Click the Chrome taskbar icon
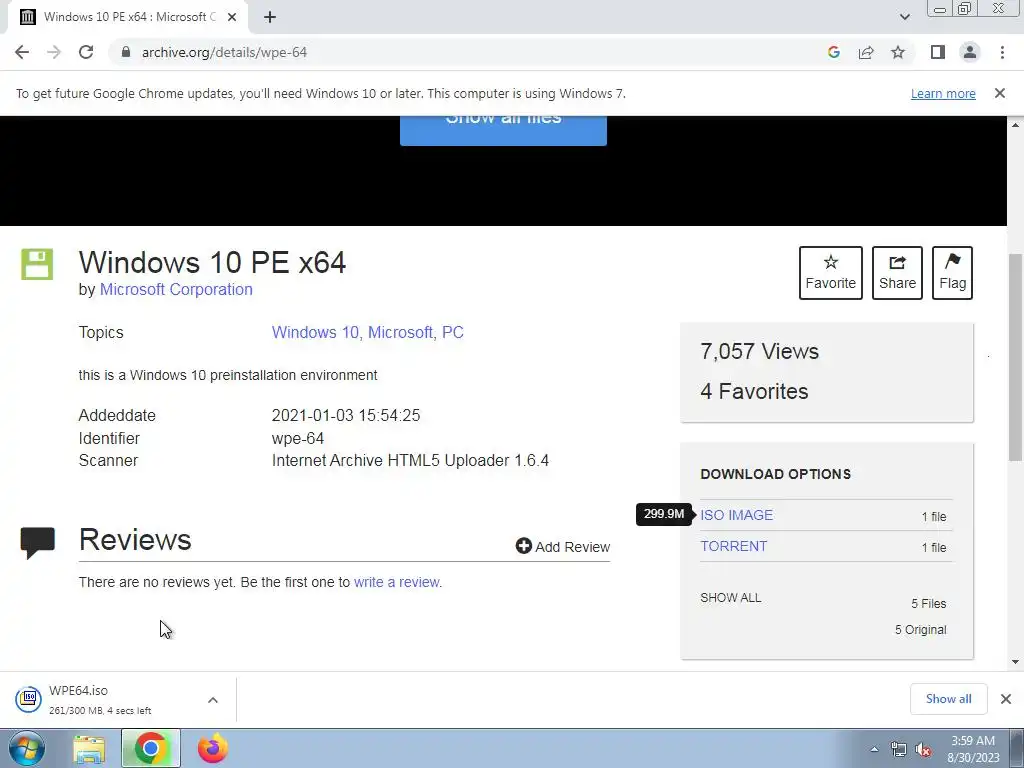This screenshot has height=768, width=1024. point(150,748)
